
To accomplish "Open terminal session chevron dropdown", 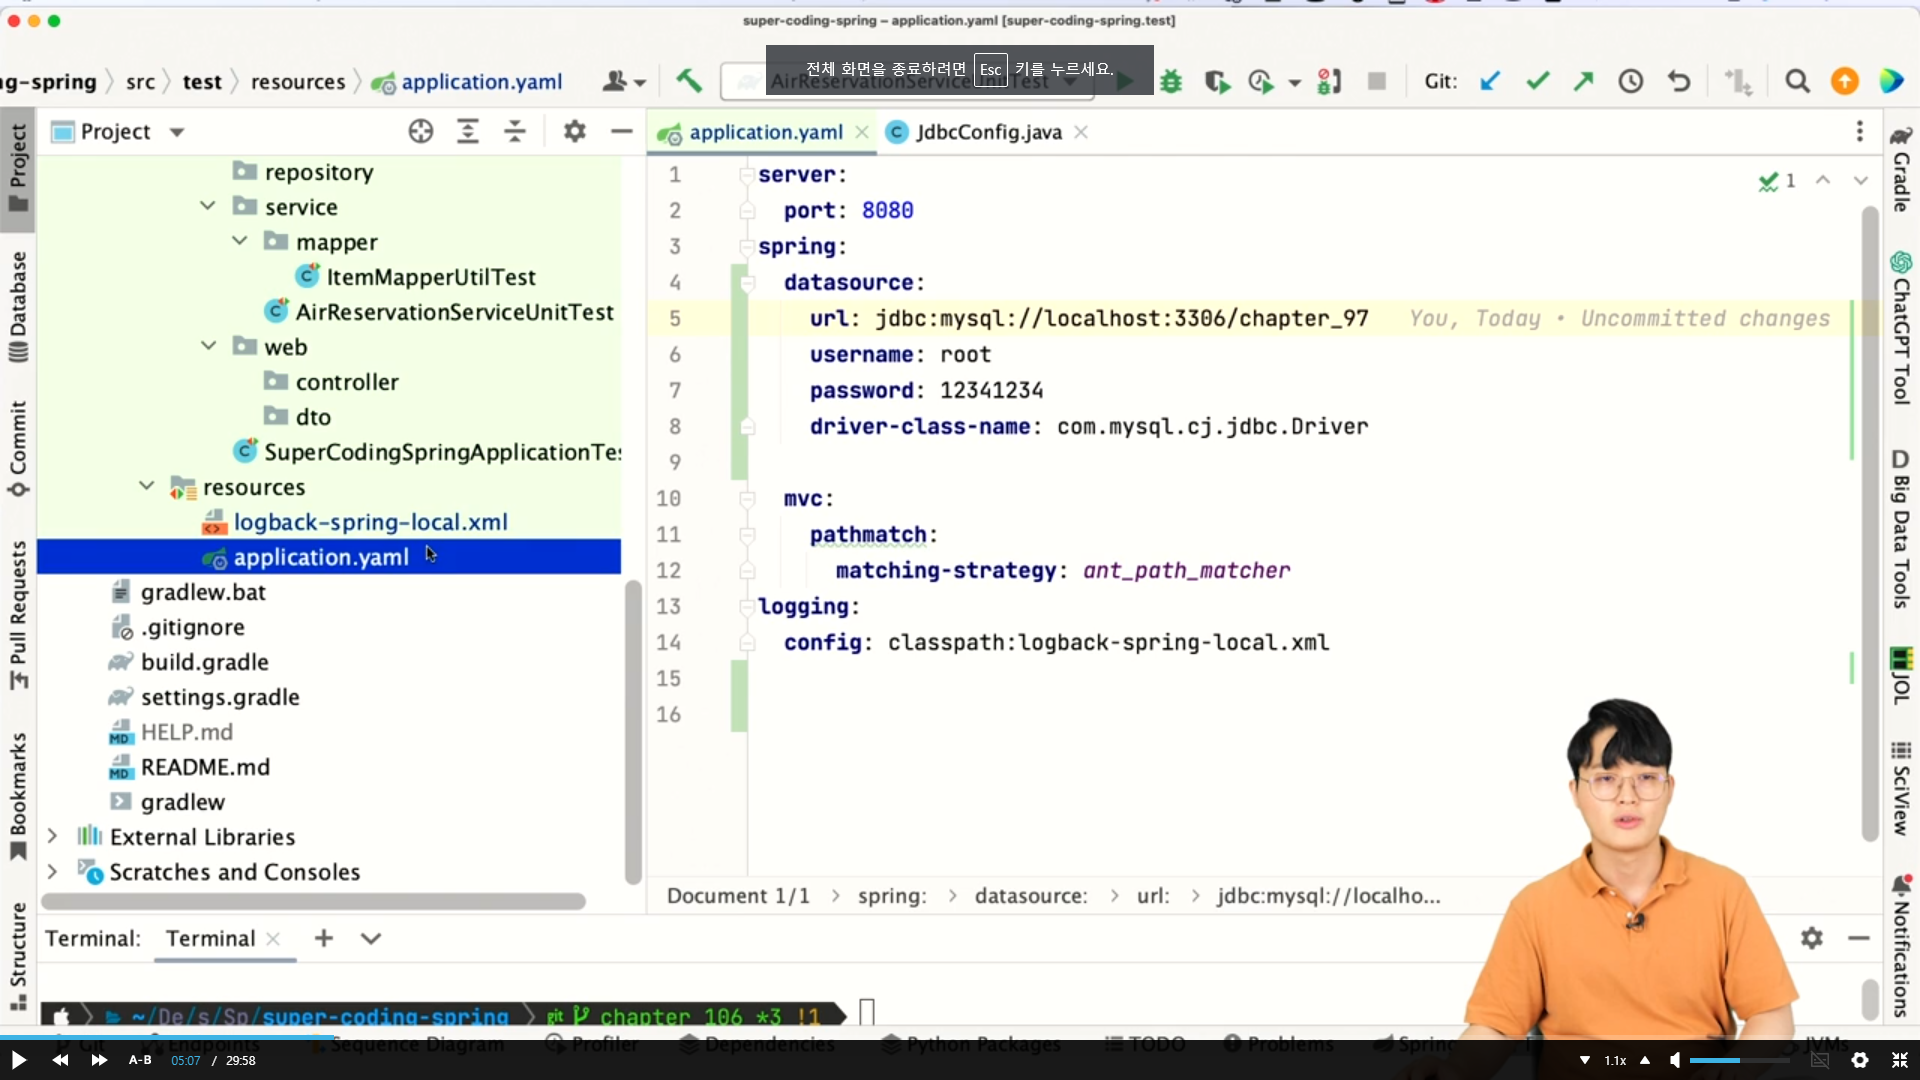I will [x=371, y=938].
